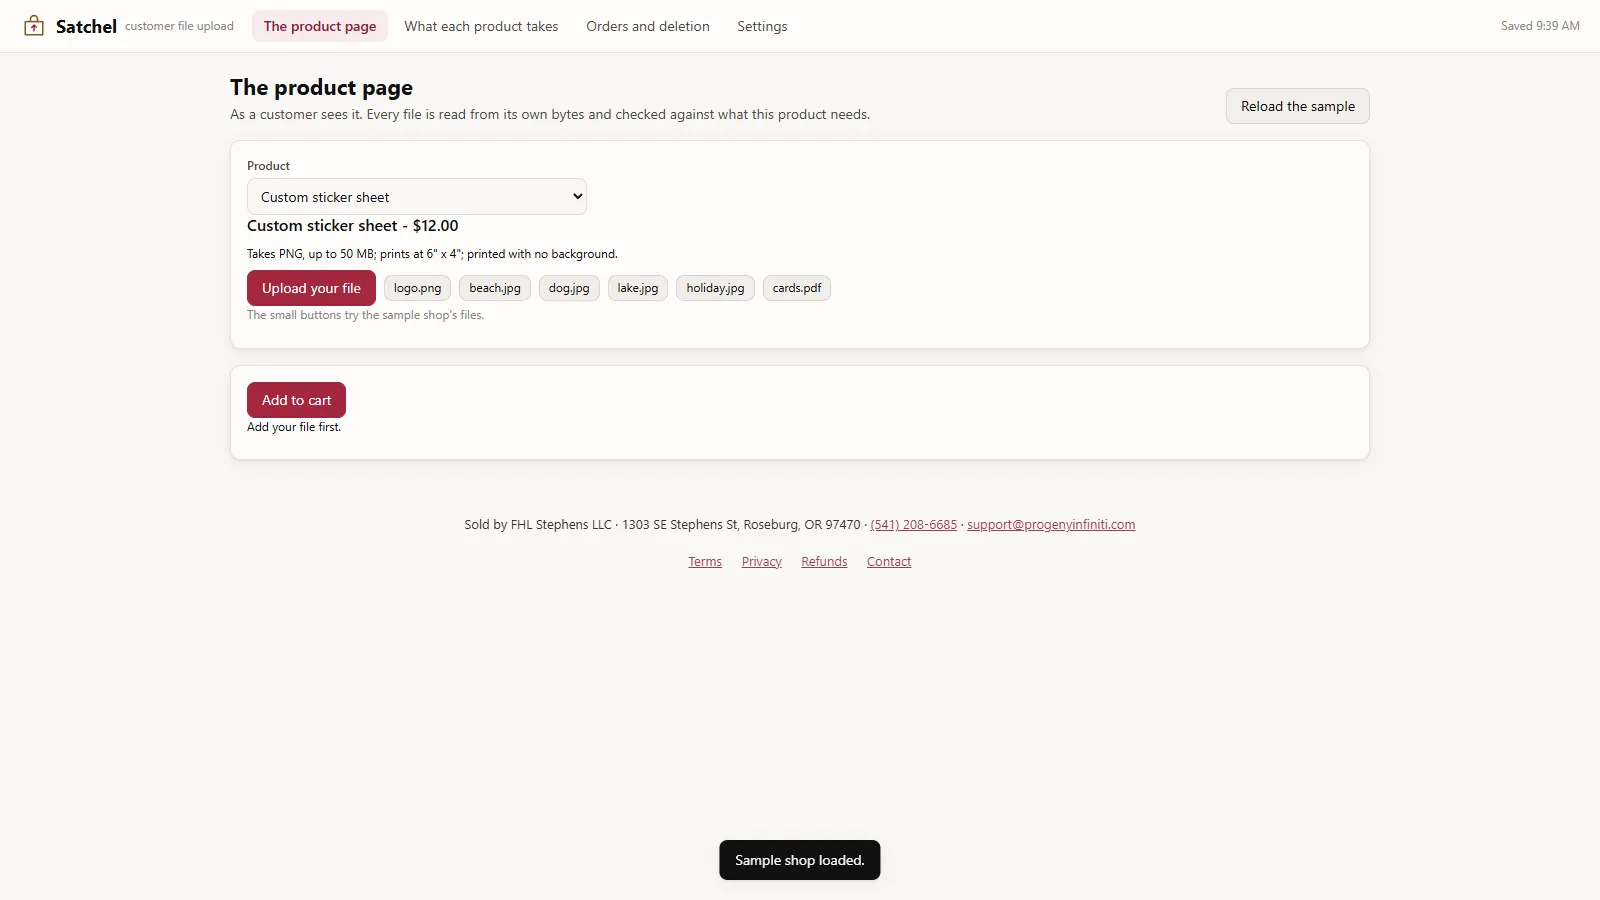The image size is (1600, 900).
Task: Try the holiday.jpg sample file
Action: (715, 288)
